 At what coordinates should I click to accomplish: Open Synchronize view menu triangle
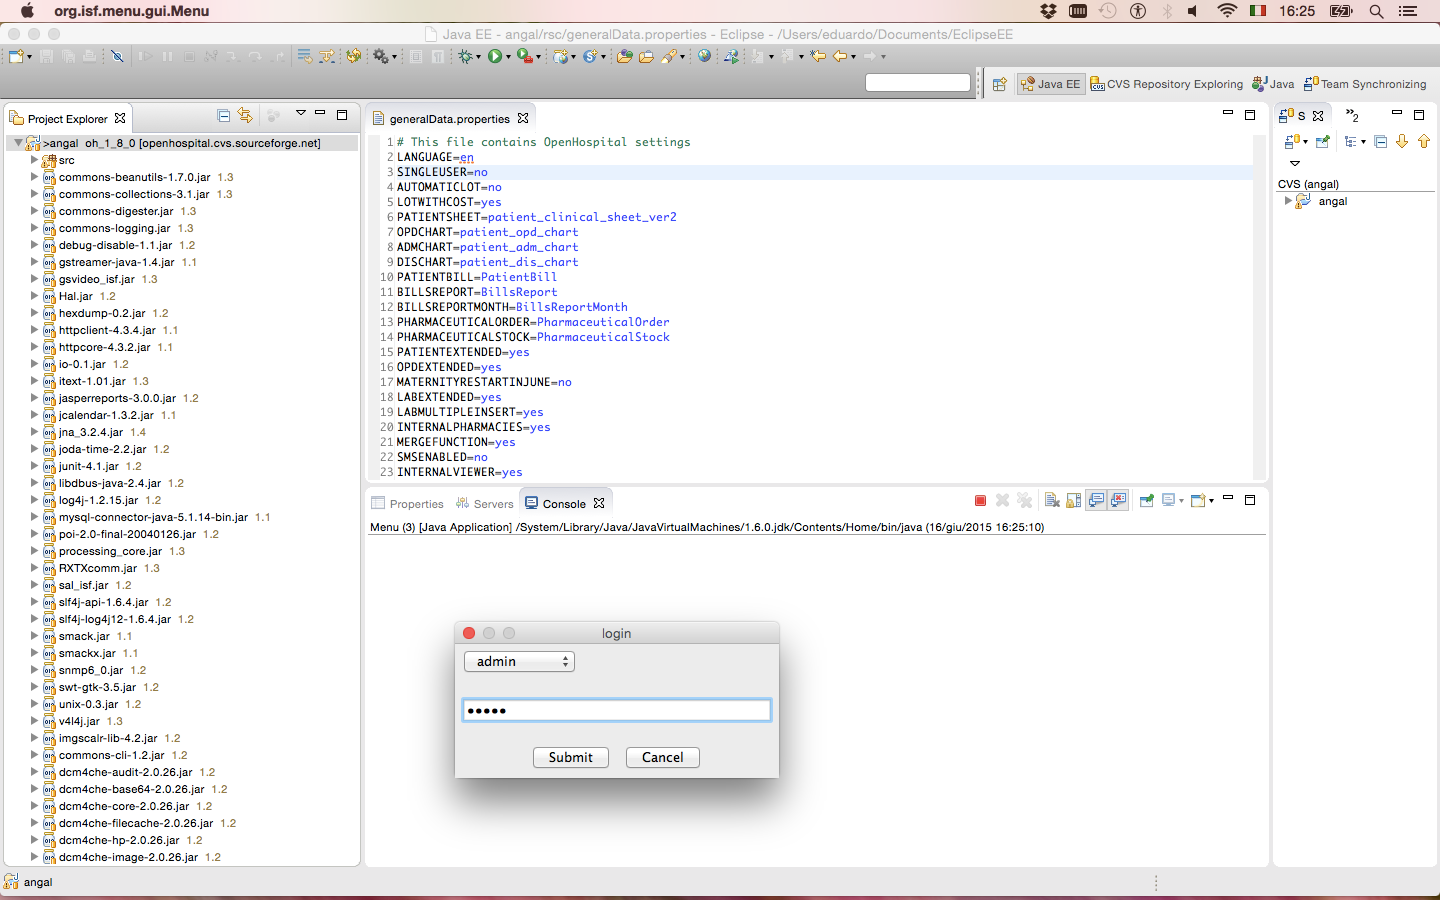[x=1294, y=163]
